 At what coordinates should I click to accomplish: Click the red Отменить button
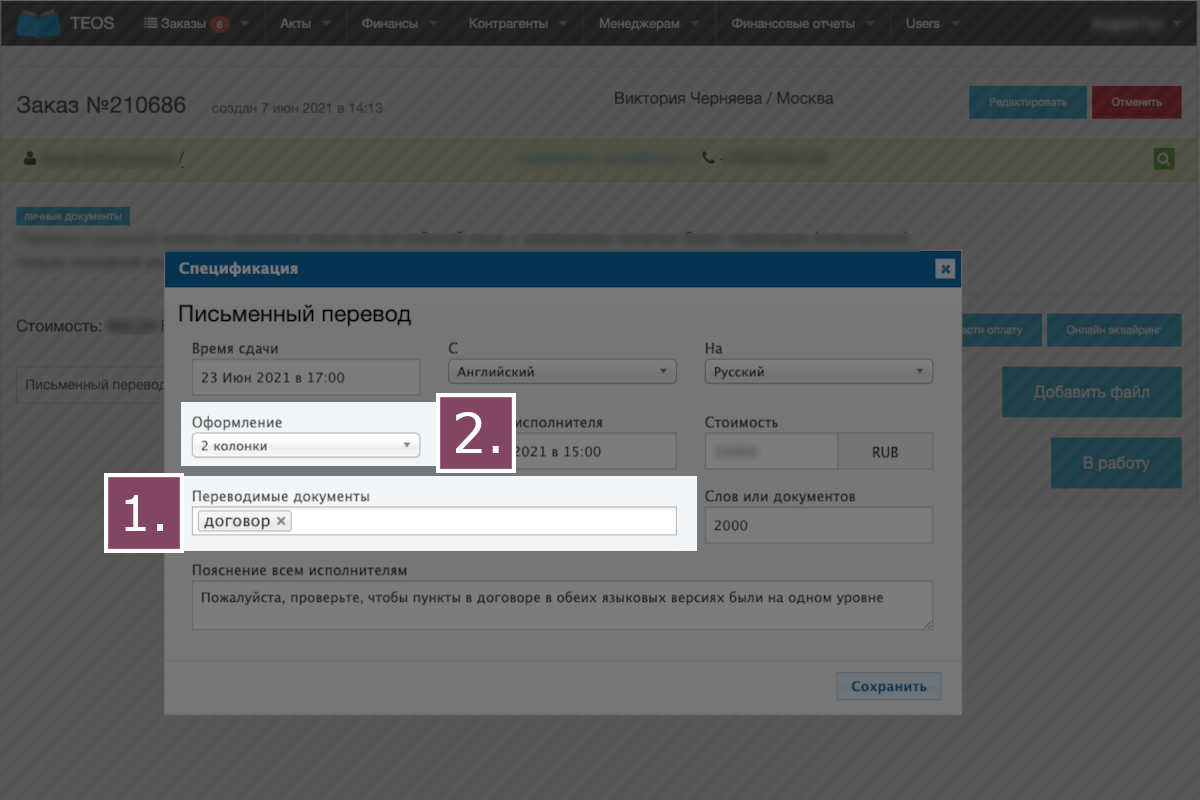coord(1136,102)
